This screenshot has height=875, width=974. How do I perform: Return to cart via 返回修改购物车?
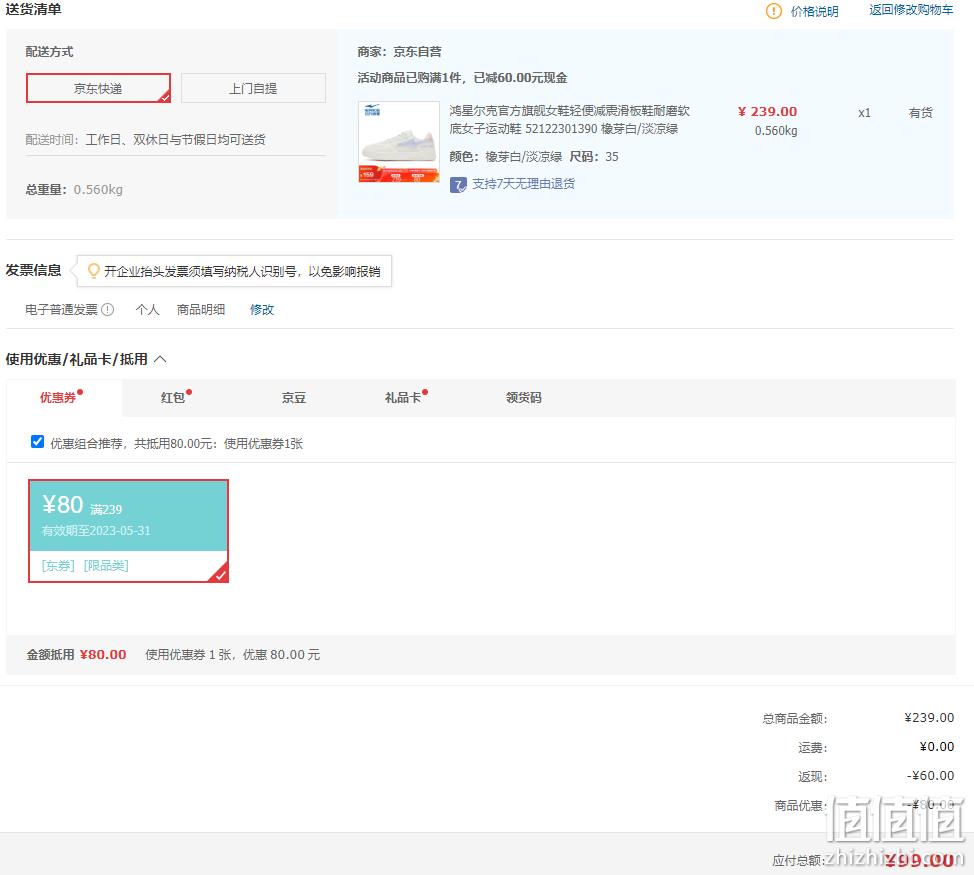[911, 10]
